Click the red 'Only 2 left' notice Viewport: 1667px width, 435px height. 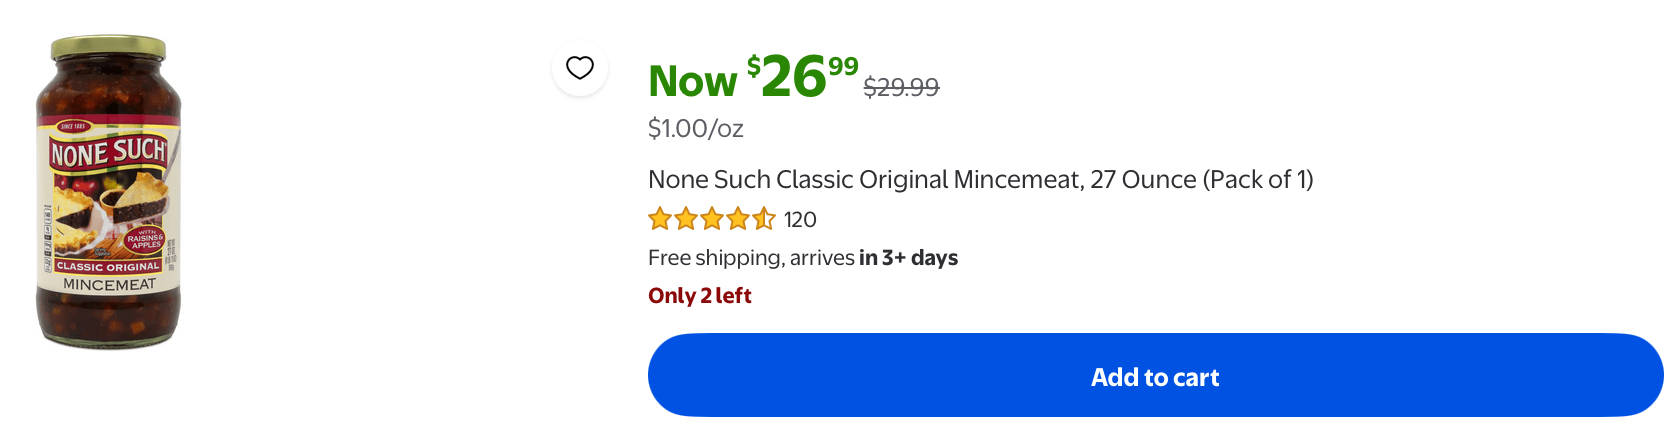pyautogui.click(x=700, y=296)
